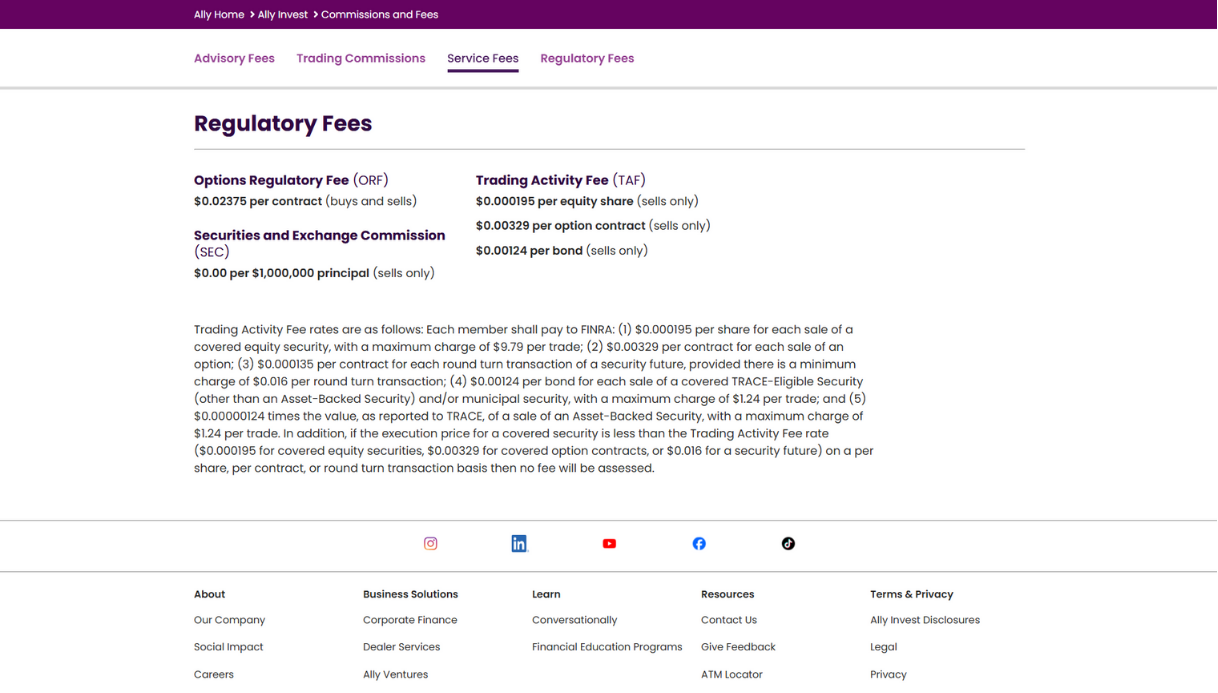Click the Learn footer heading

point(546,594)
